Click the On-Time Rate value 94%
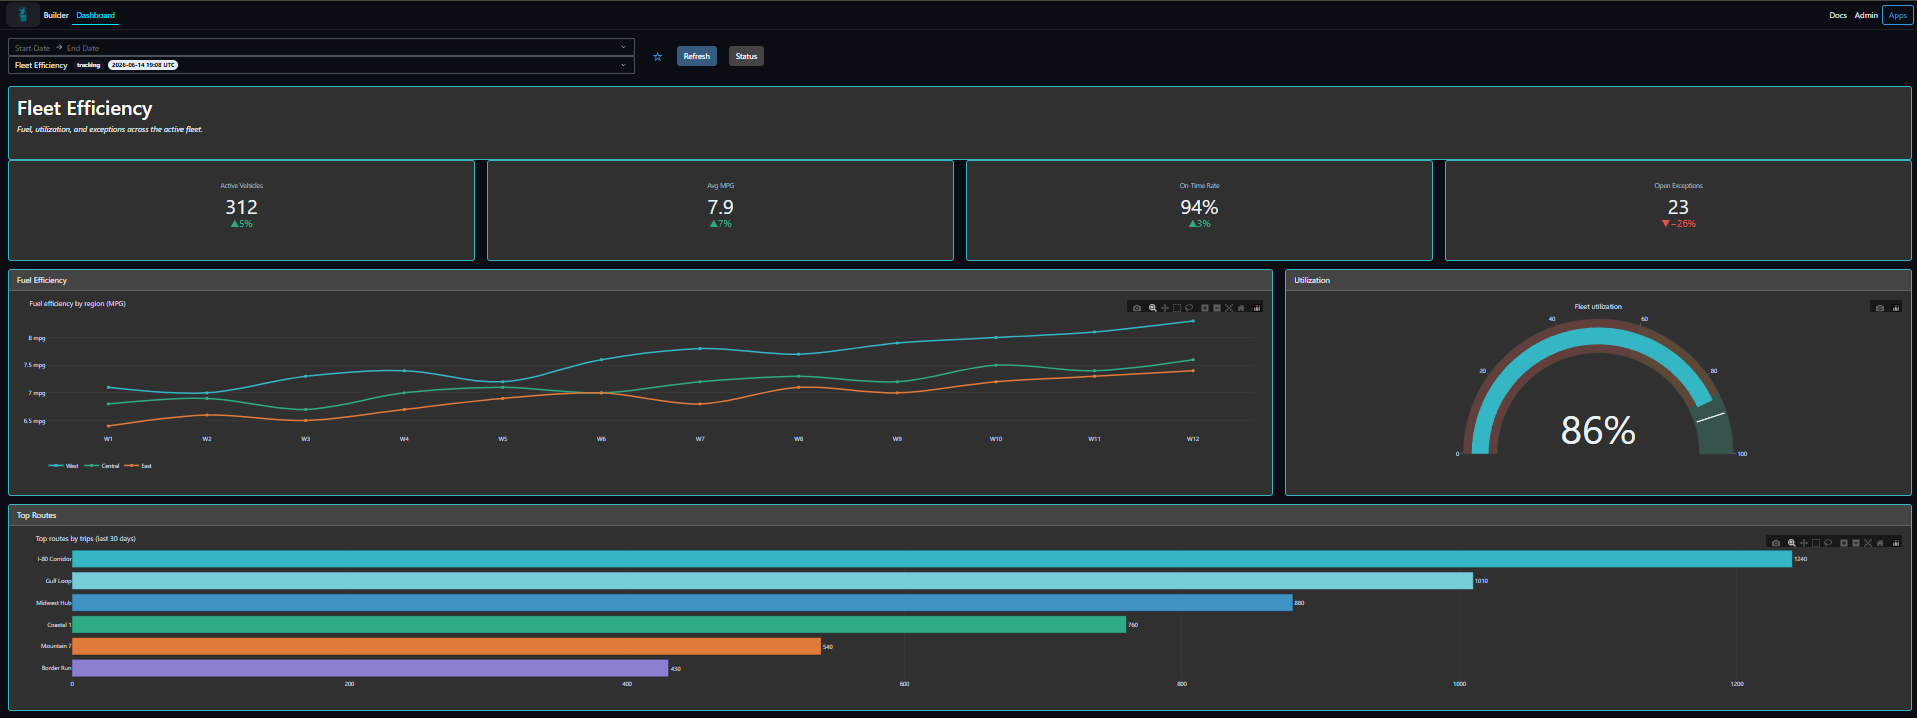The image size is (1917, 718). click(1199, 207)
